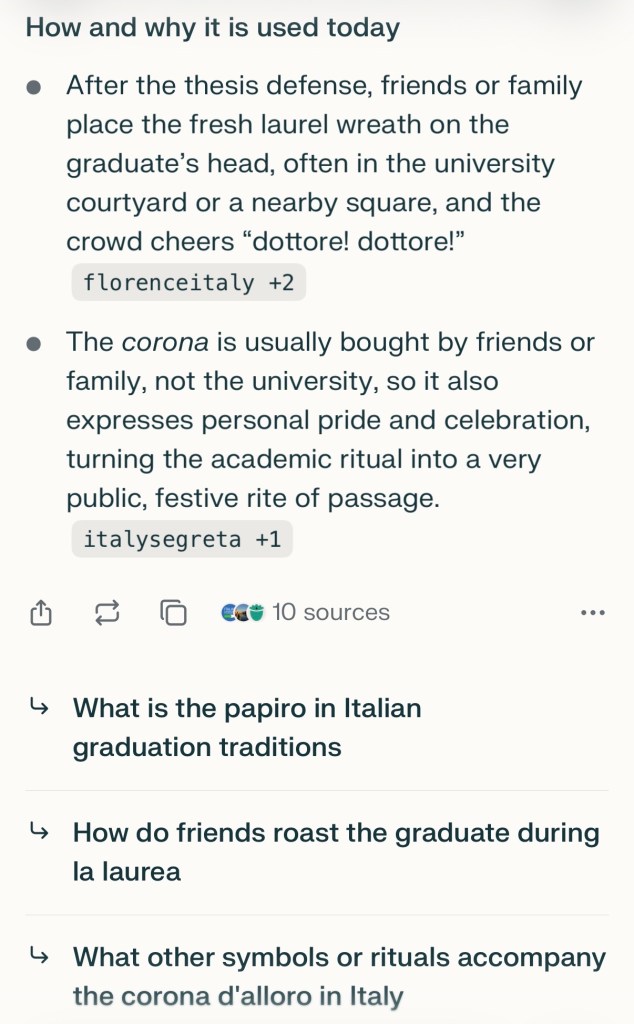Select "How do friends roast the graduate" question
The height and width of the screenshot is (1024, 634).
pyautogui.click(x=336, y=852)
